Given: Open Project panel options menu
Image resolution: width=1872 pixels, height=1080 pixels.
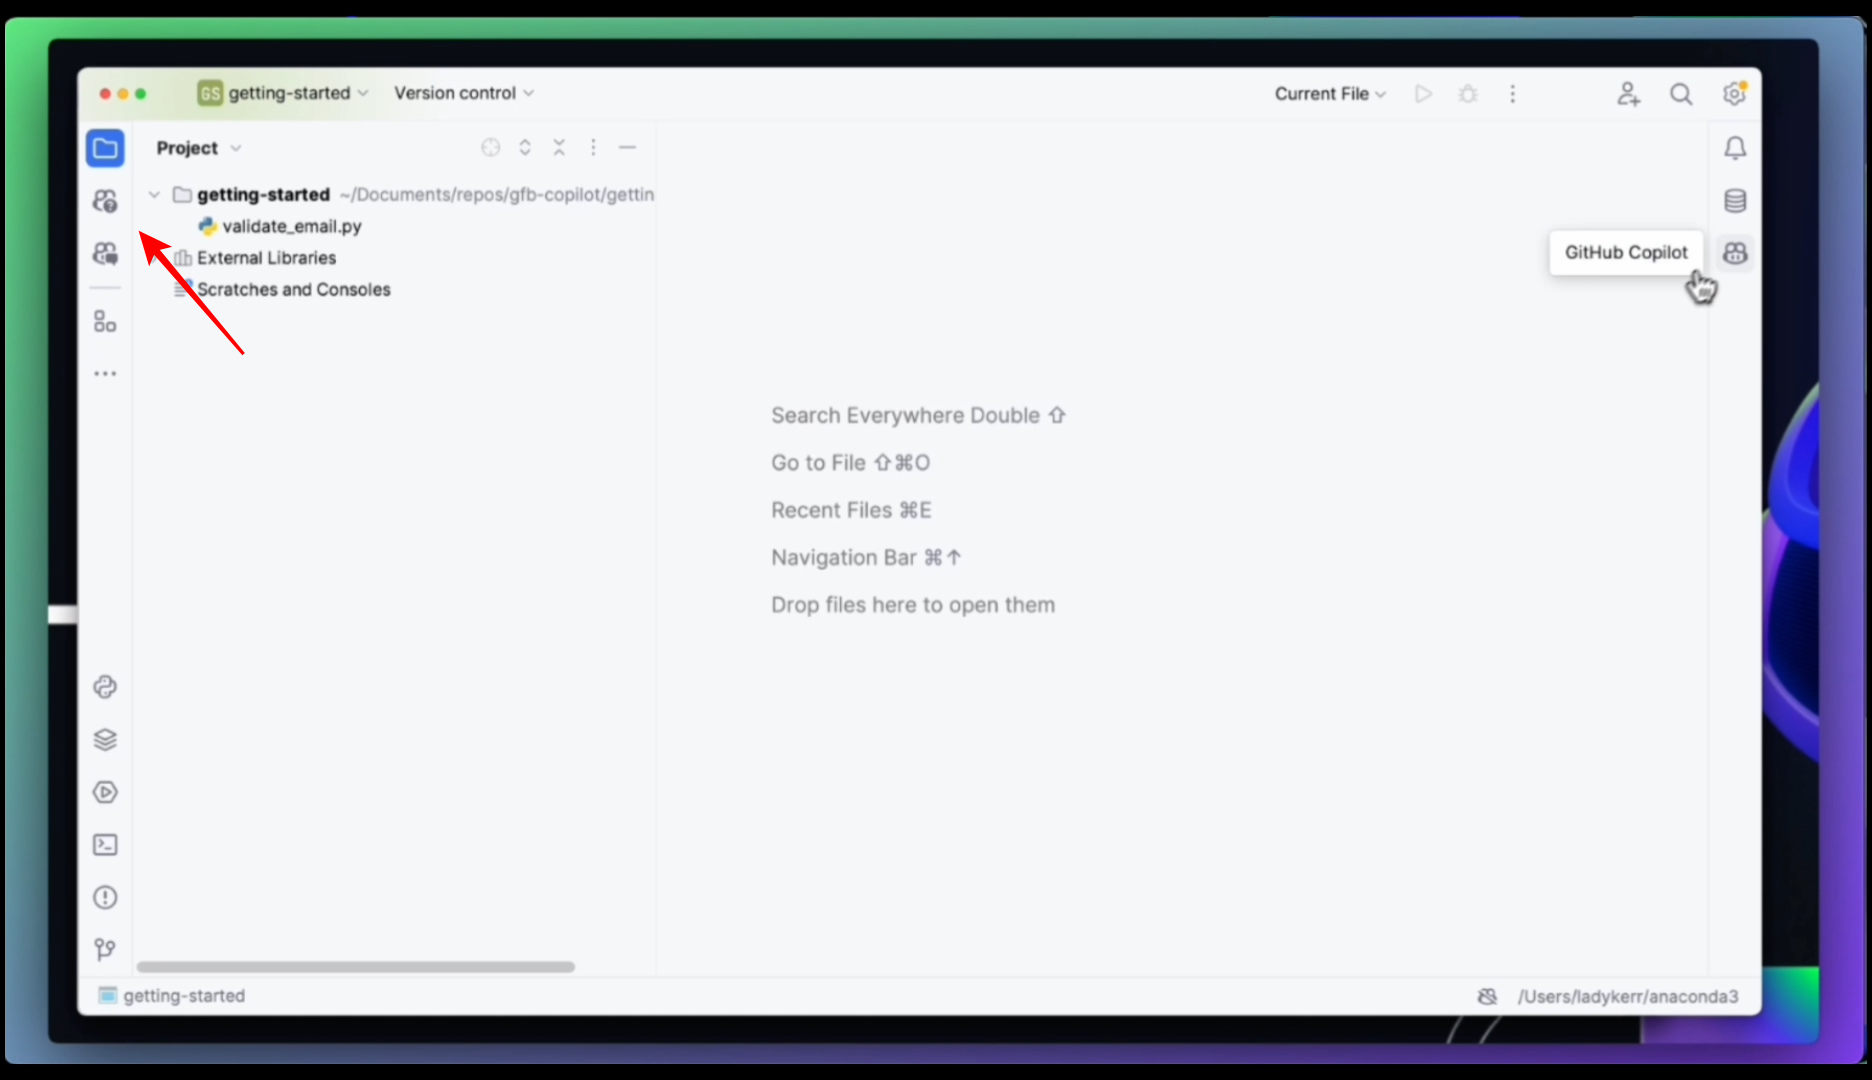Looking at the screenshot, I should coord(593,148).
